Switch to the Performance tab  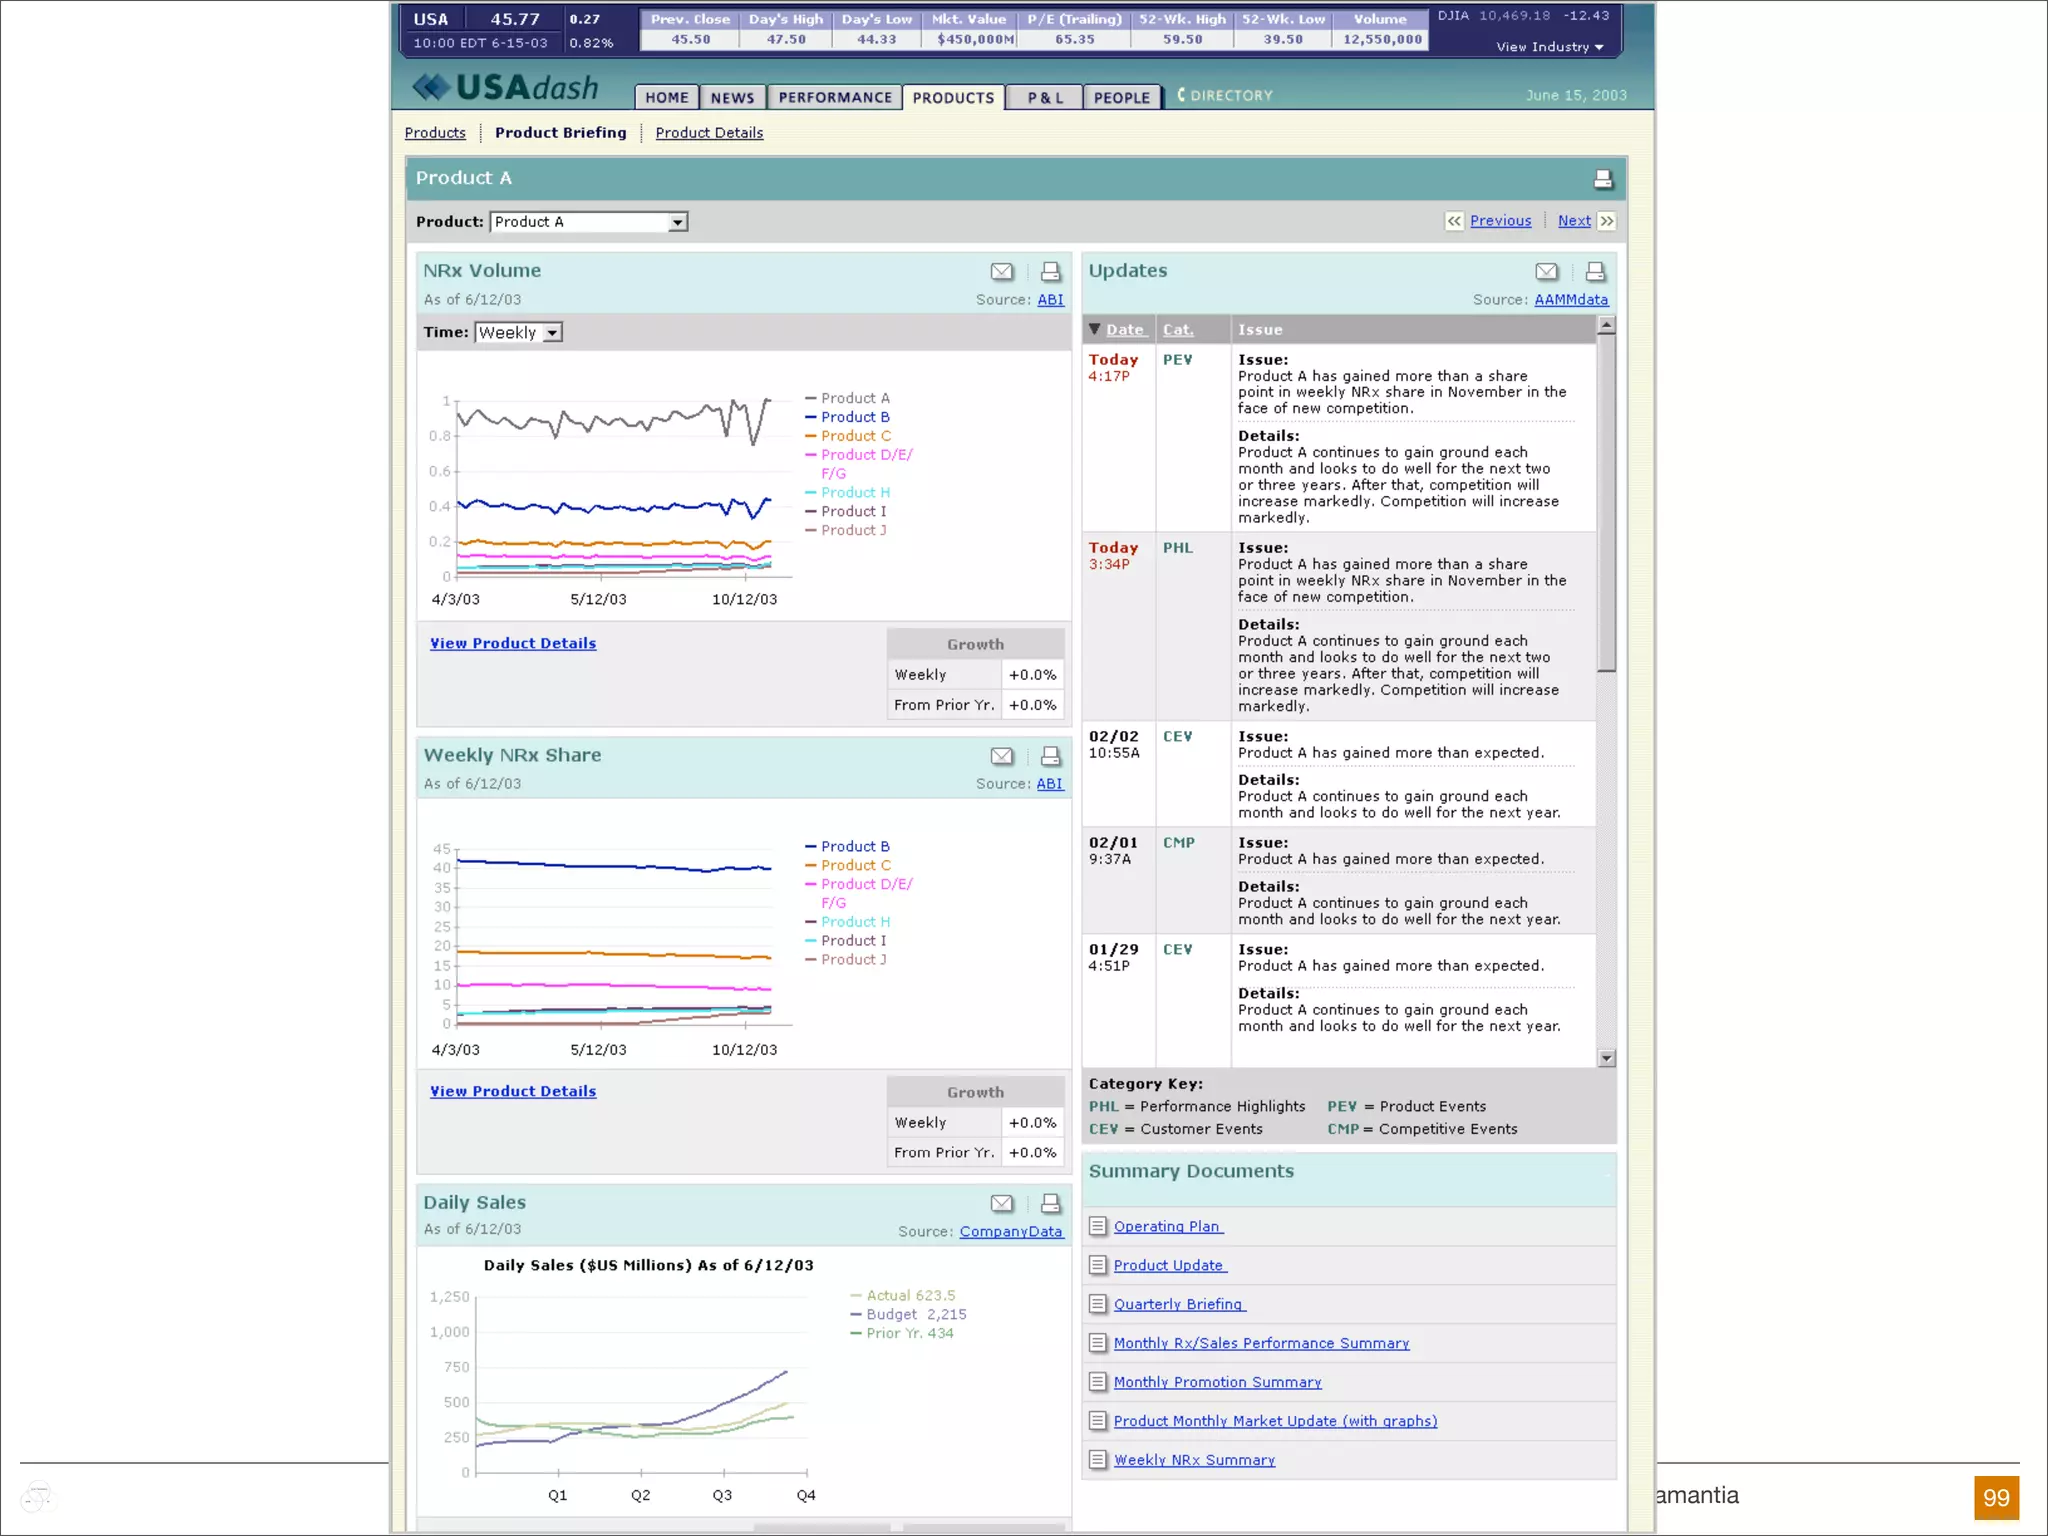[834, 97]
